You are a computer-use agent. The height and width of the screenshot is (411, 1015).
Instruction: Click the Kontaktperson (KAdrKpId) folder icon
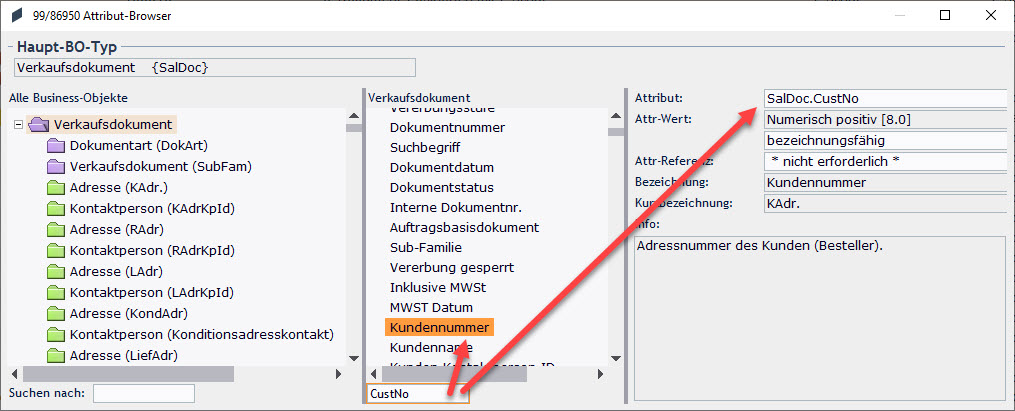(x=57, y=208)
